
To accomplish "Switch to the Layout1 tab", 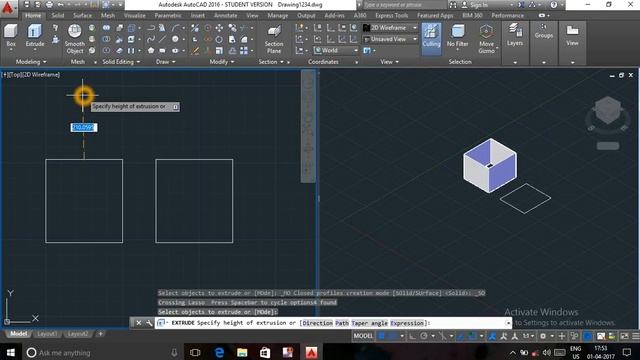I will click(47, 334).
